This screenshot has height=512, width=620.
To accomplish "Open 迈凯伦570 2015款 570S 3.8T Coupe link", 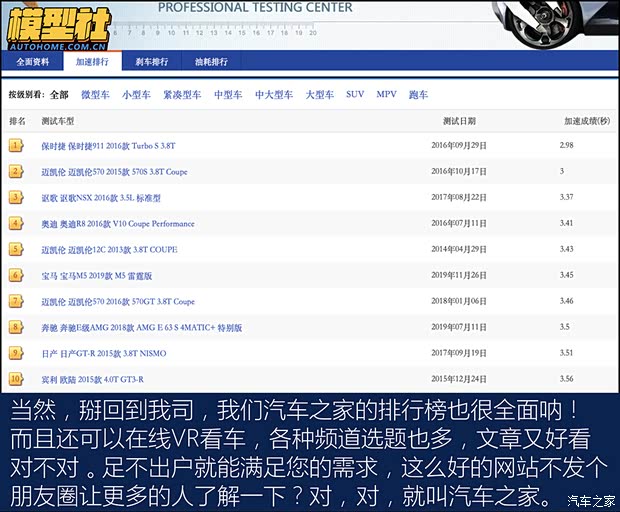I will pos(114,172).
